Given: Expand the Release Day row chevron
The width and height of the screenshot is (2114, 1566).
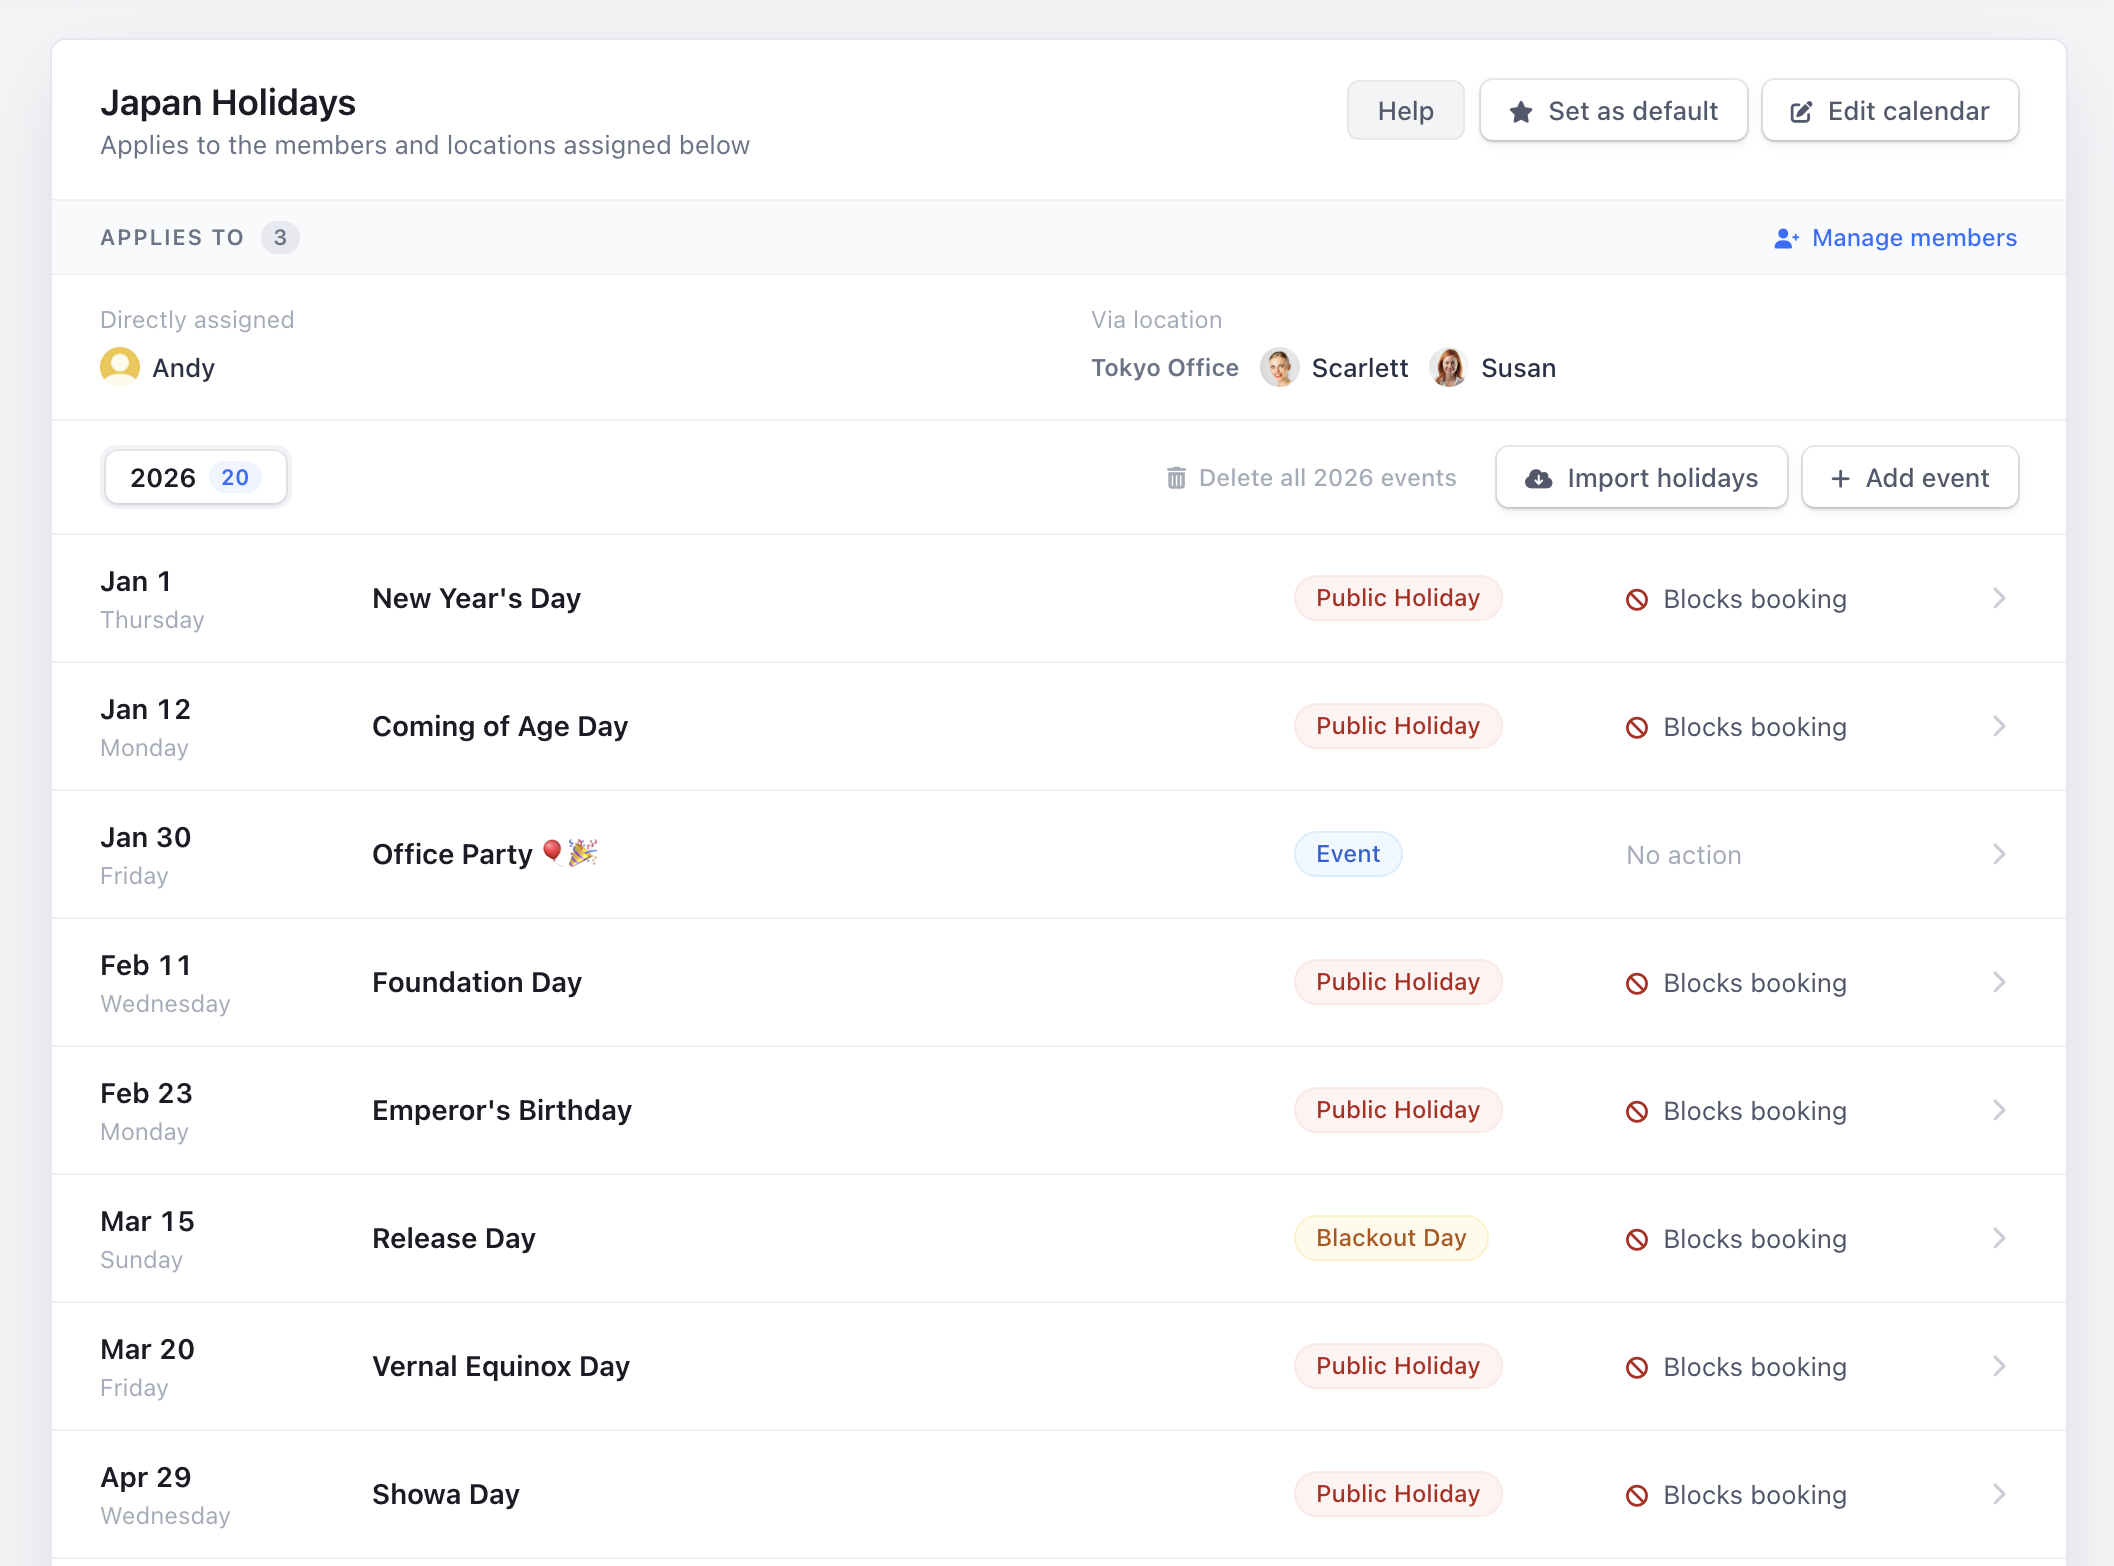Looking at the screenshot, I should coord(1999,1238).
